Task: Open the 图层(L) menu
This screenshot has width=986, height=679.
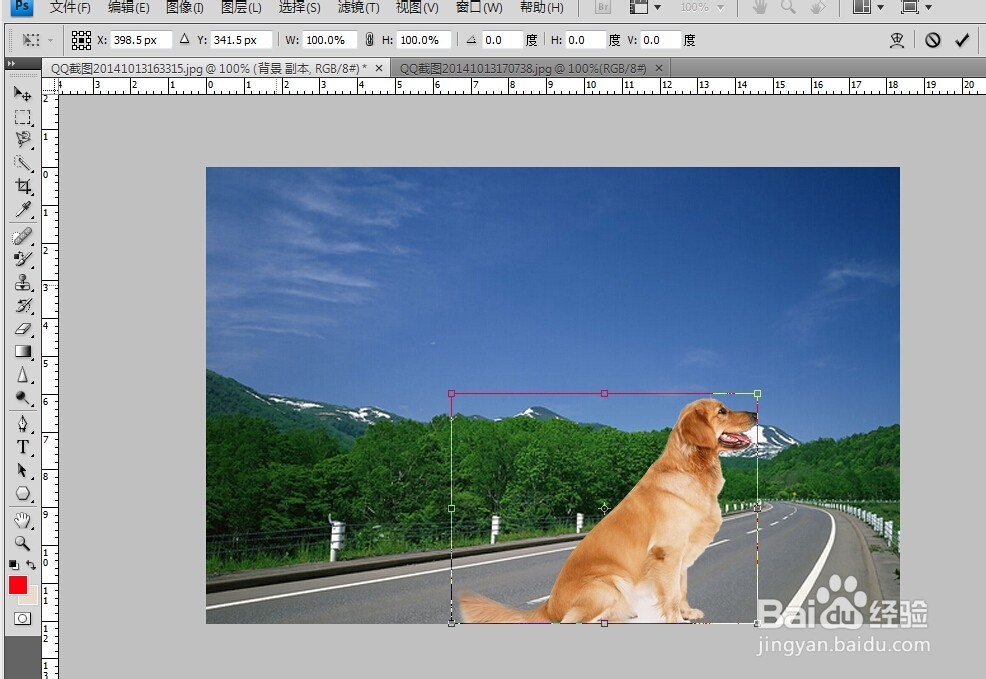Action: coord(241,8)
